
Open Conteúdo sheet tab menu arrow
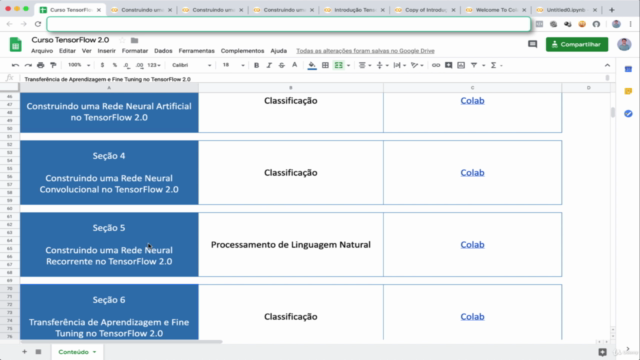click(x=94, y=352)
